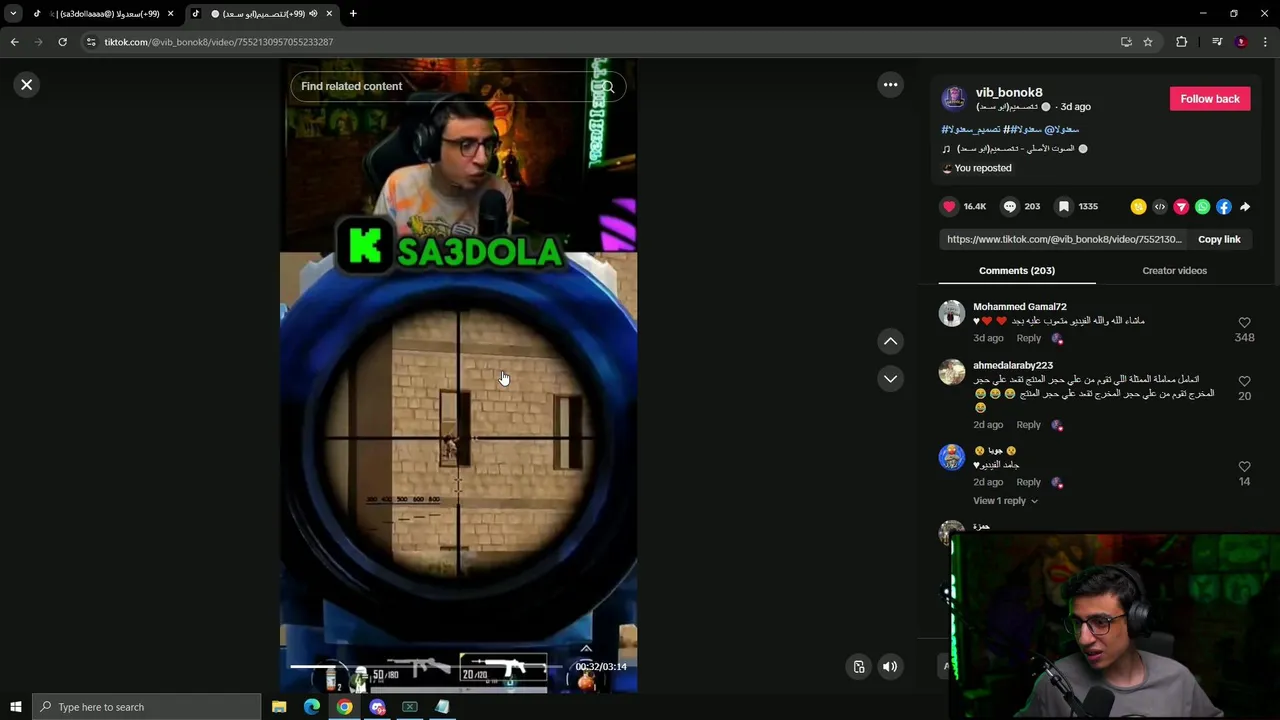Click the Copy link button
Viewport: 1280px width, 720px height.
tap(1219, 239)
